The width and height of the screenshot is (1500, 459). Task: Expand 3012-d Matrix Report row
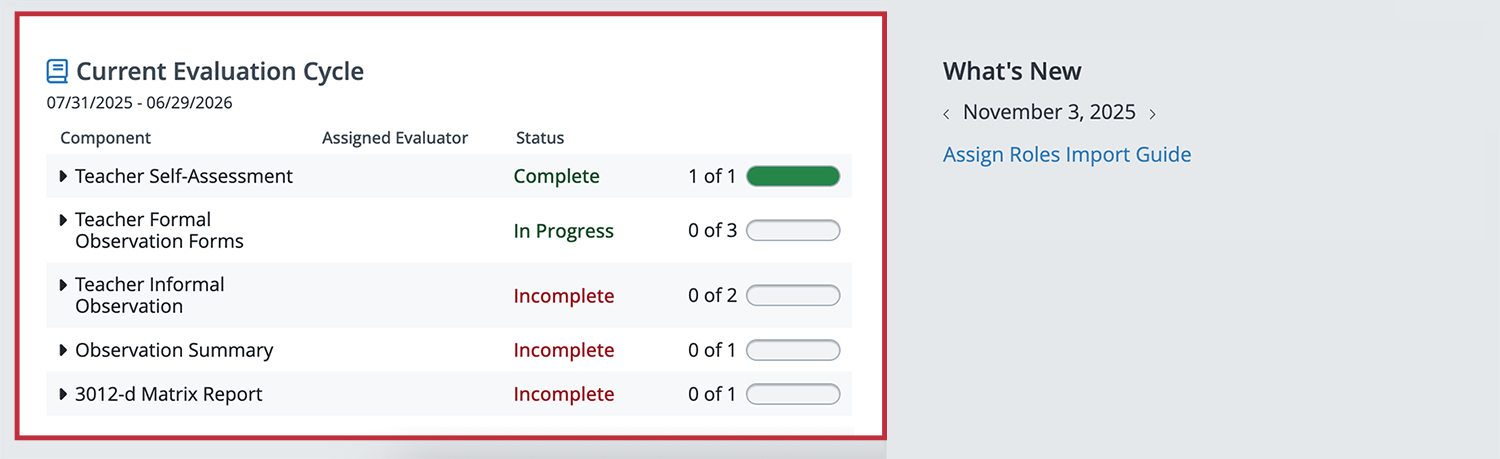(65, 395)
